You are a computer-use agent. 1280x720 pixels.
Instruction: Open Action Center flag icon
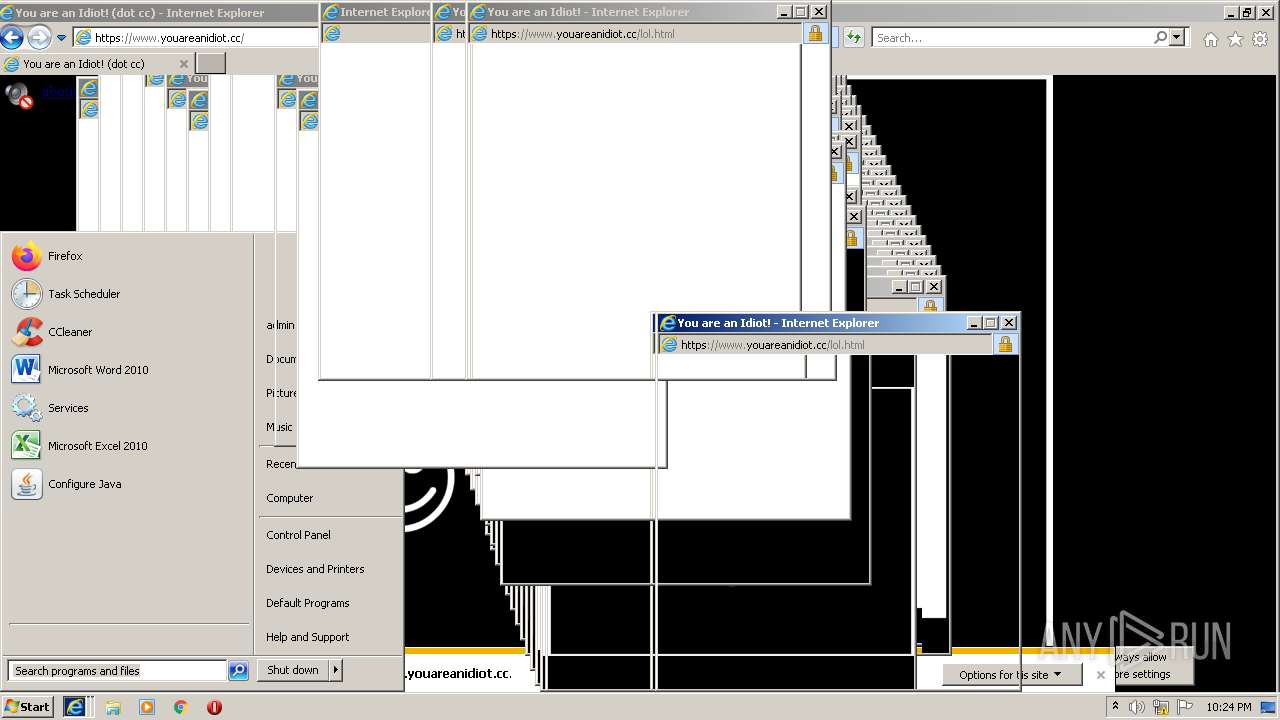point(1184,707)
